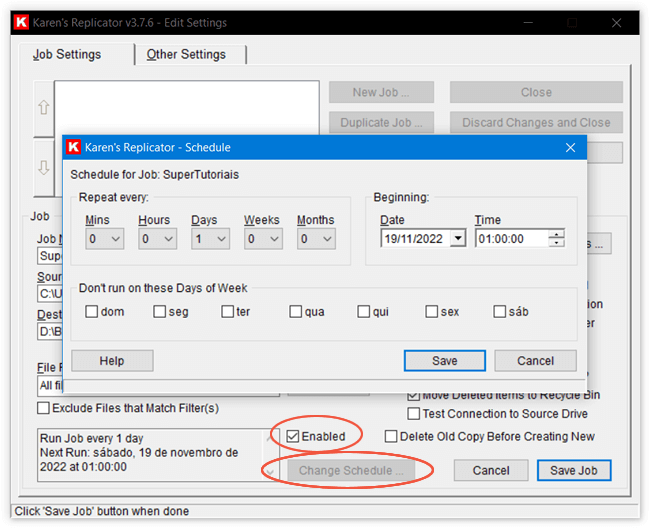
Task: Click the Time input field
Action: pos(511,239)
